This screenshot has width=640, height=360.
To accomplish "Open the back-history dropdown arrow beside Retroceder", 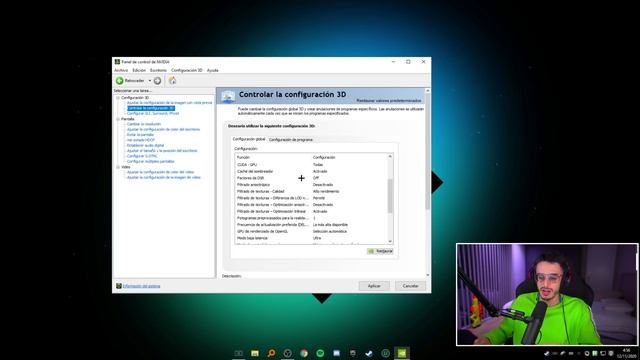I will point(150,81).
